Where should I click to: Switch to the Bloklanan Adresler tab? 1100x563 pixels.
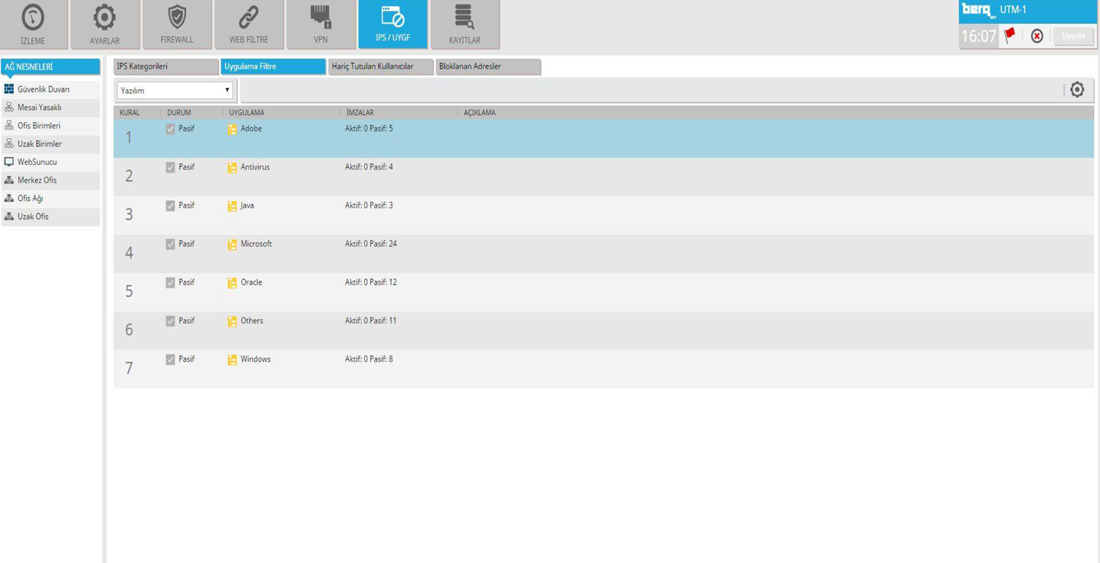click(x=489, y=67)
